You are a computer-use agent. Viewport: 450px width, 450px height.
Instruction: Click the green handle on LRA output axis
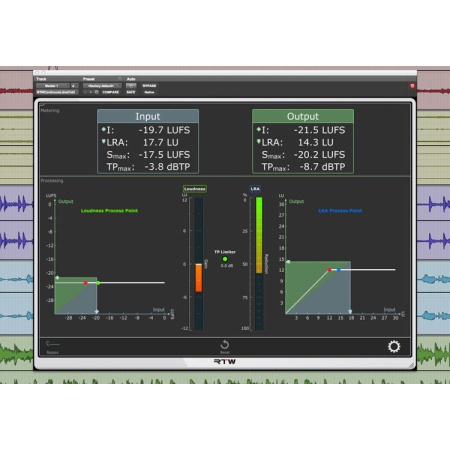[288, 262]
